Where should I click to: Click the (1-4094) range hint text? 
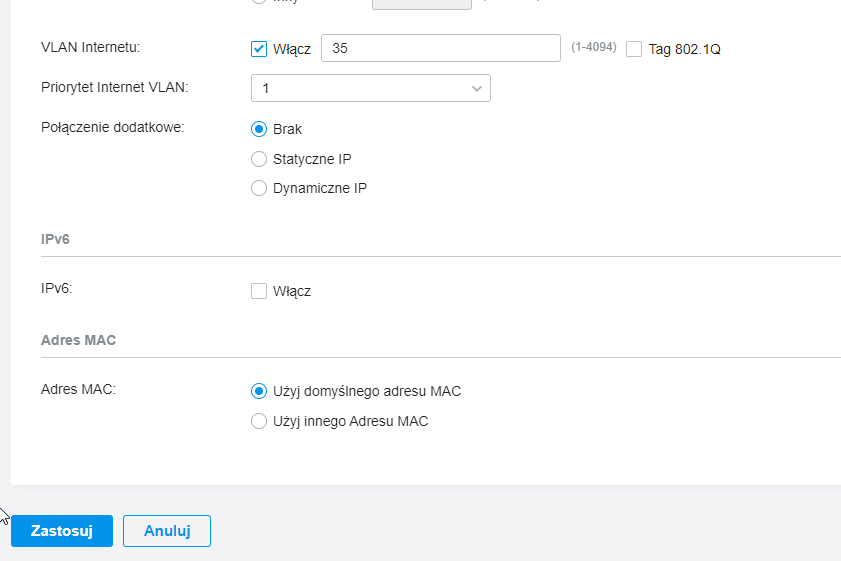point(593,48)
